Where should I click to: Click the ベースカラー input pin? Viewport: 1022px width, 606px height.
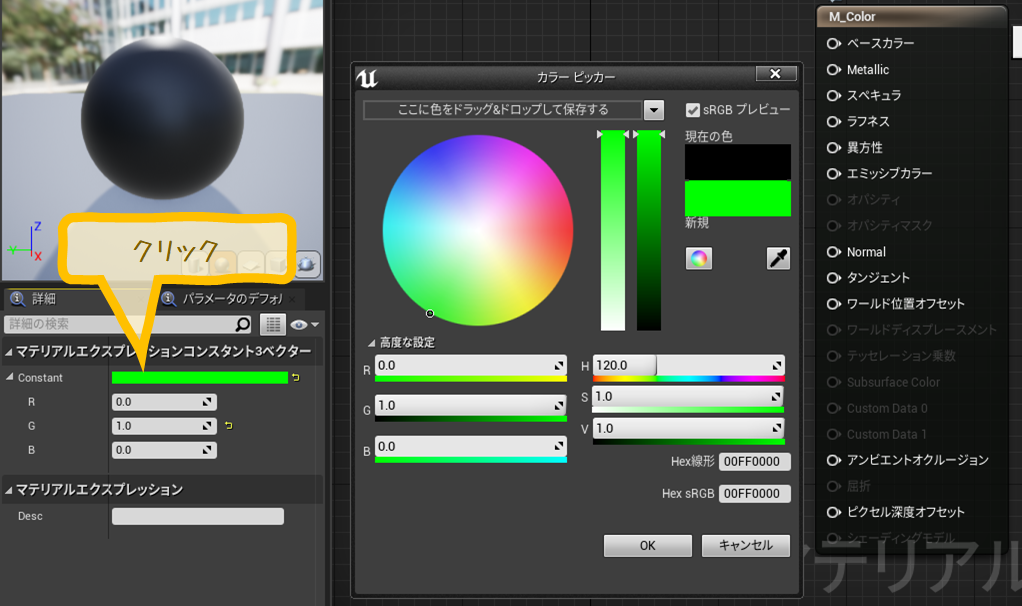(834, 44)
